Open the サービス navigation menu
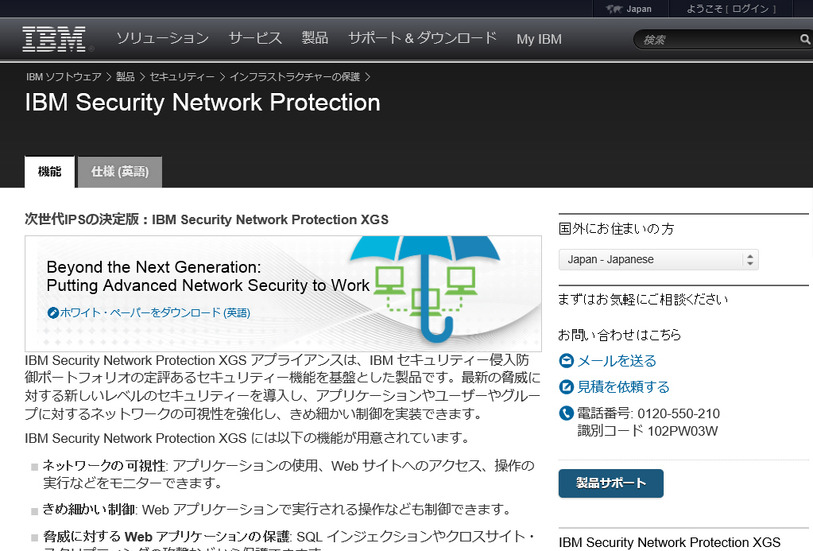This screenshot has width=813, height=551. click(x=255, y=39)
